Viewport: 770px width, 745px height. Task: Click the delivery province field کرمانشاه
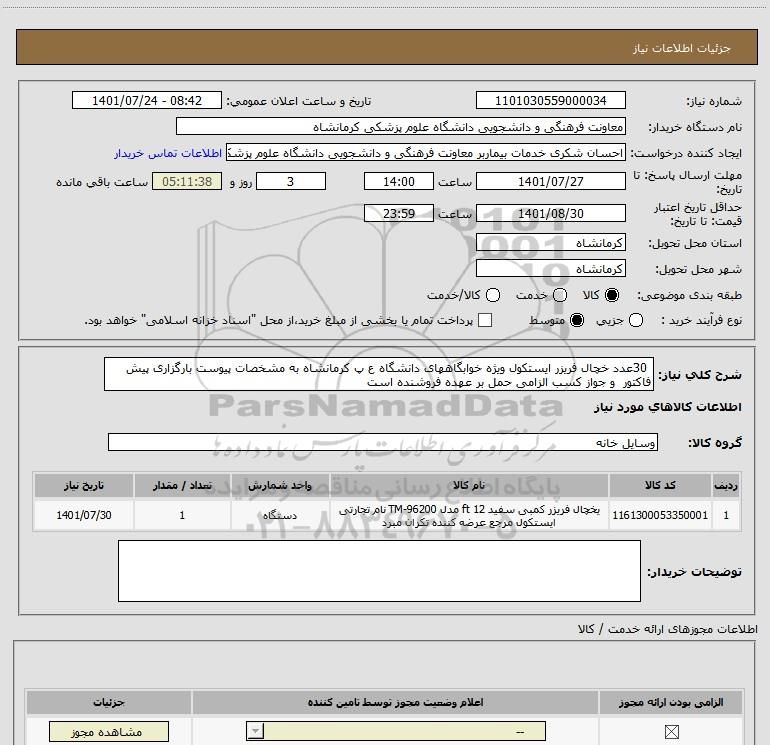[x=550, y=243]
